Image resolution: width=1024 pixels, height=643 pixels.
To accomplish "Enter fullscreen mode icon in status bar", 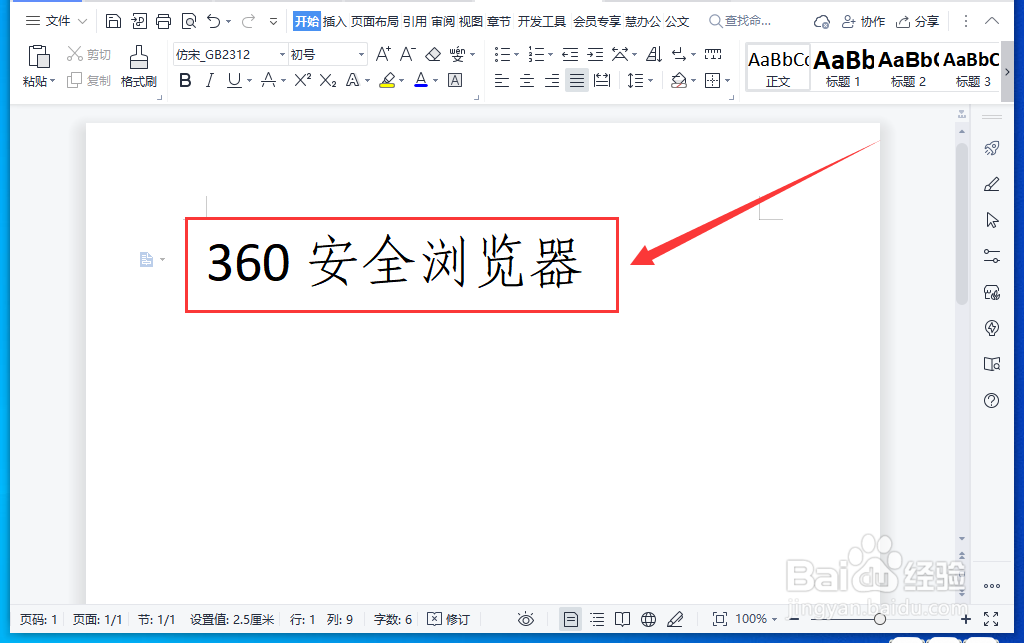I will coord(991,619).
